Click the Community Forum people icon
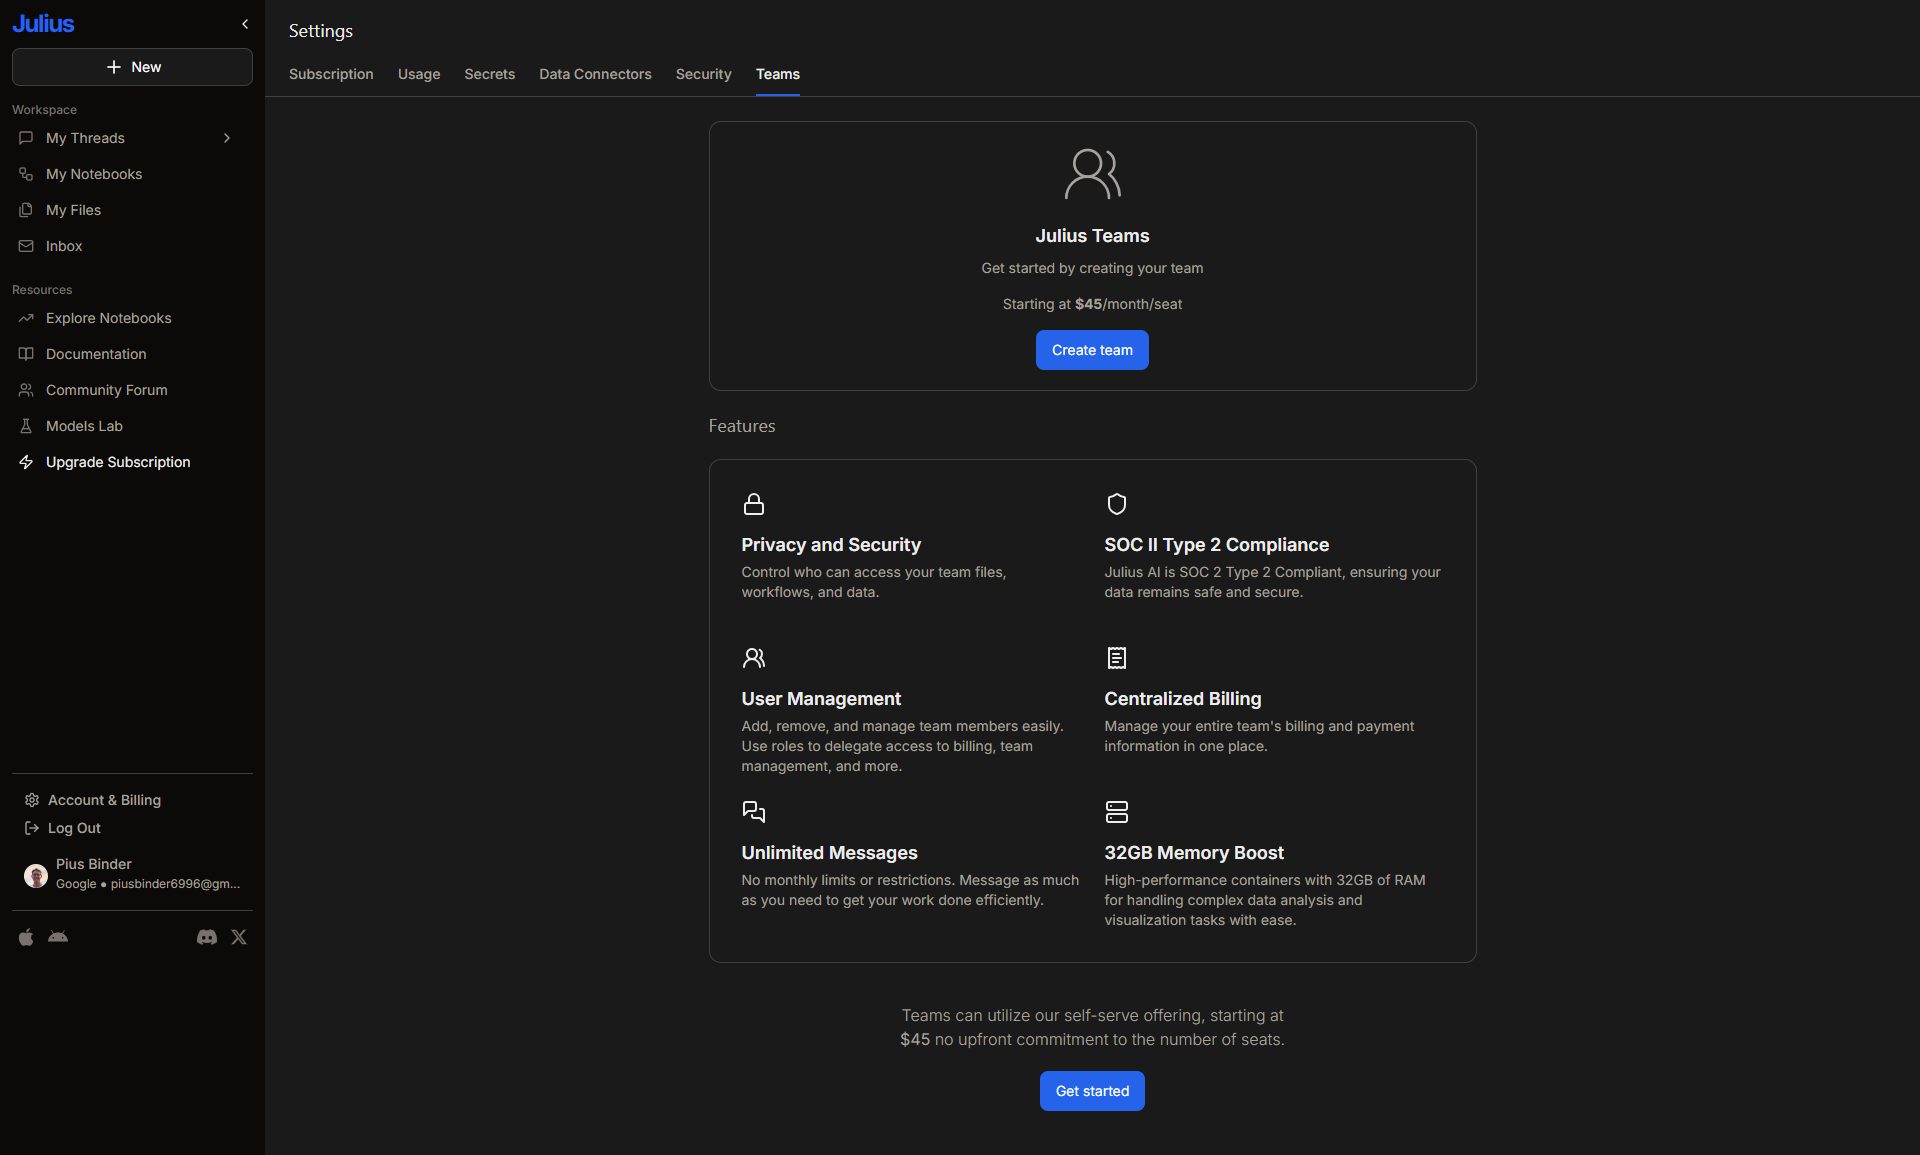Viewport: 1920px width, 1155px height. pyautogui.click(x=26, y=390)
